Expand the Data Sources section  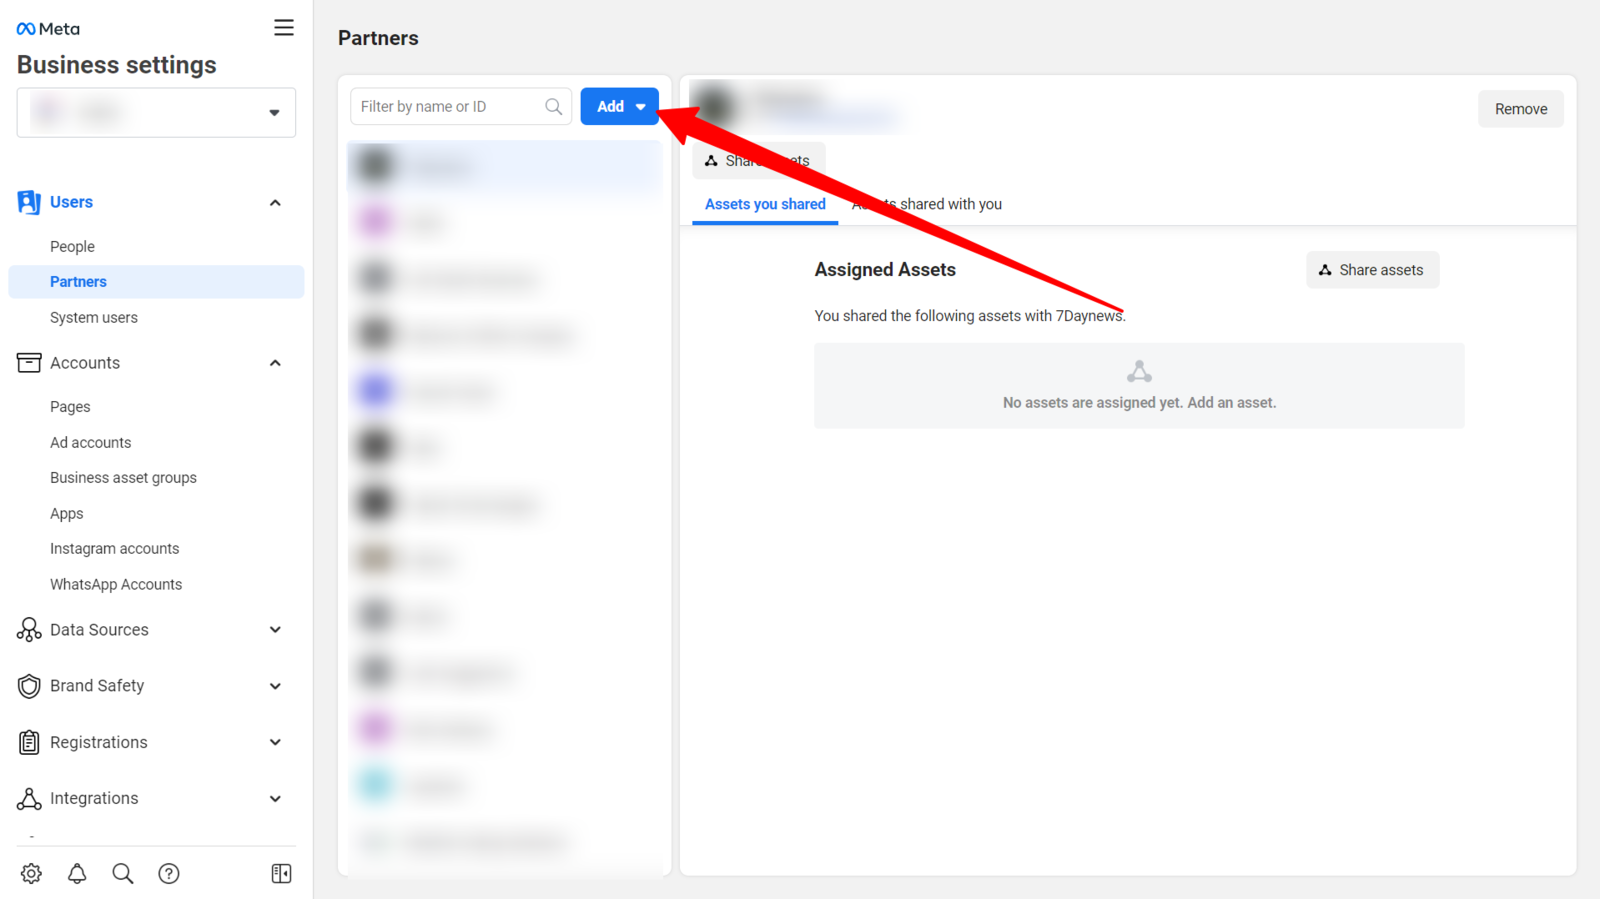(275, 630)
